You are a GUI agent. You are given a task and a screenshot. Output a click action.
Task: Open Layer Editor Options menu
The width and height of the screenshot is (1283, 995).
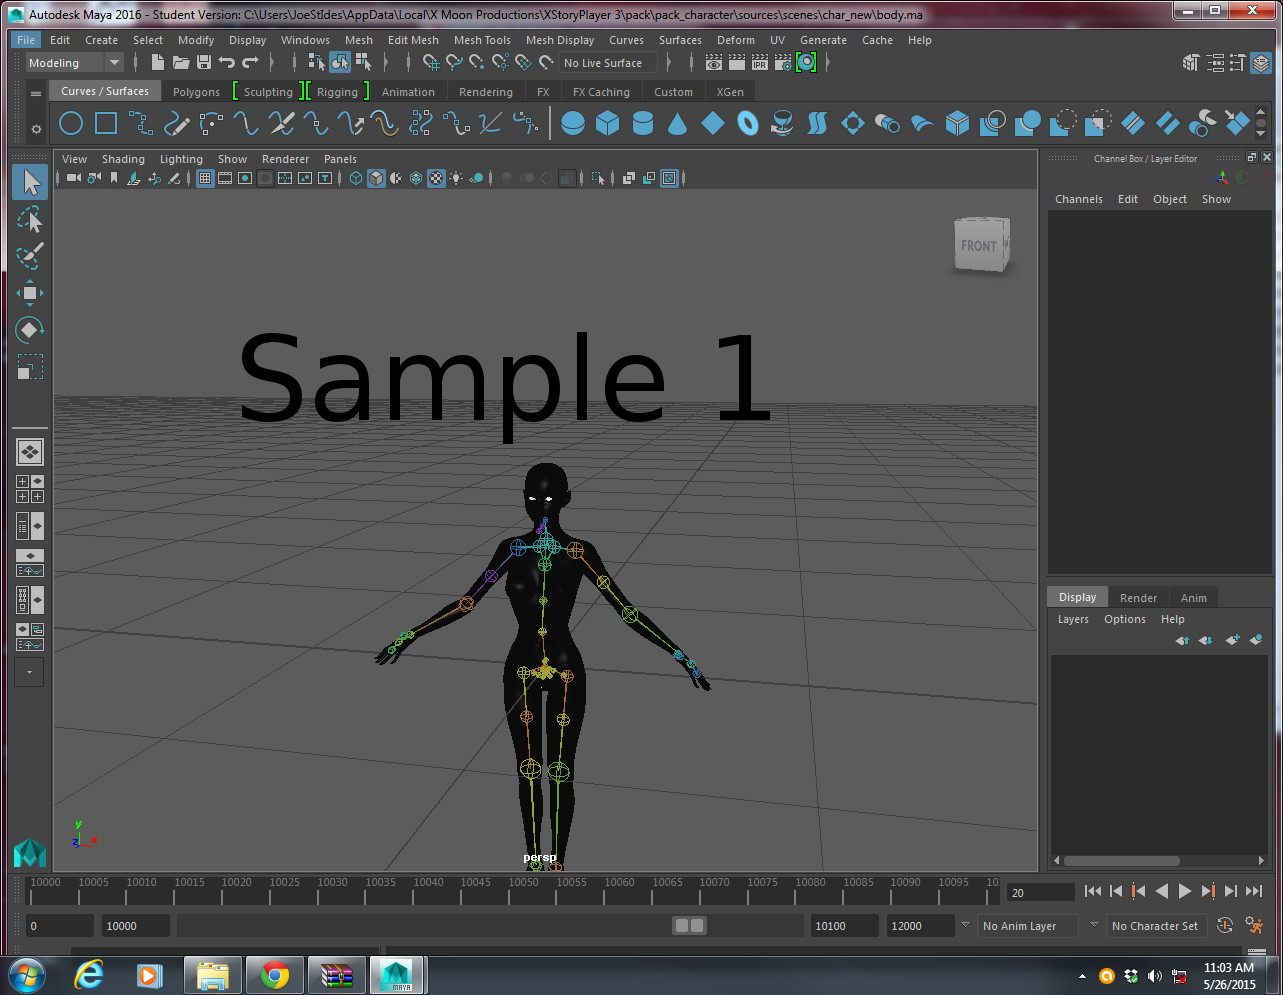1125,619
